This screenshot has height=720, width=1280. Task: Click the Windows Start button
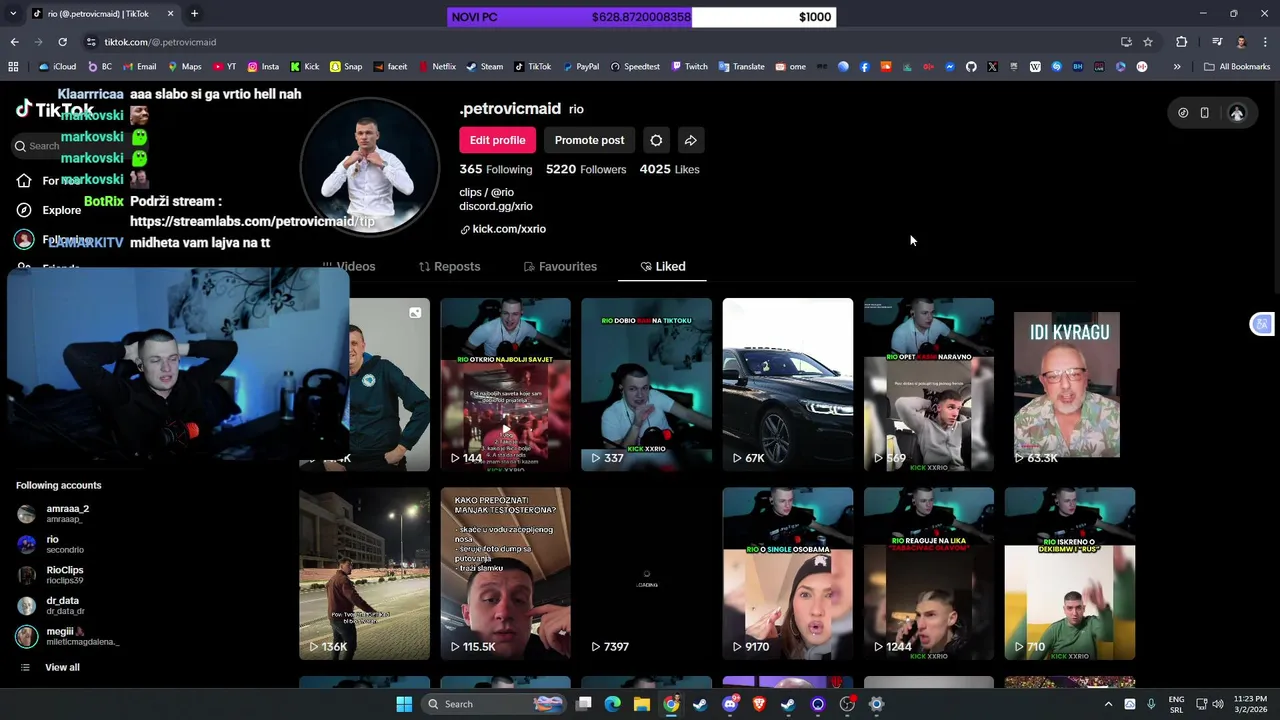[x=404, y=704]
